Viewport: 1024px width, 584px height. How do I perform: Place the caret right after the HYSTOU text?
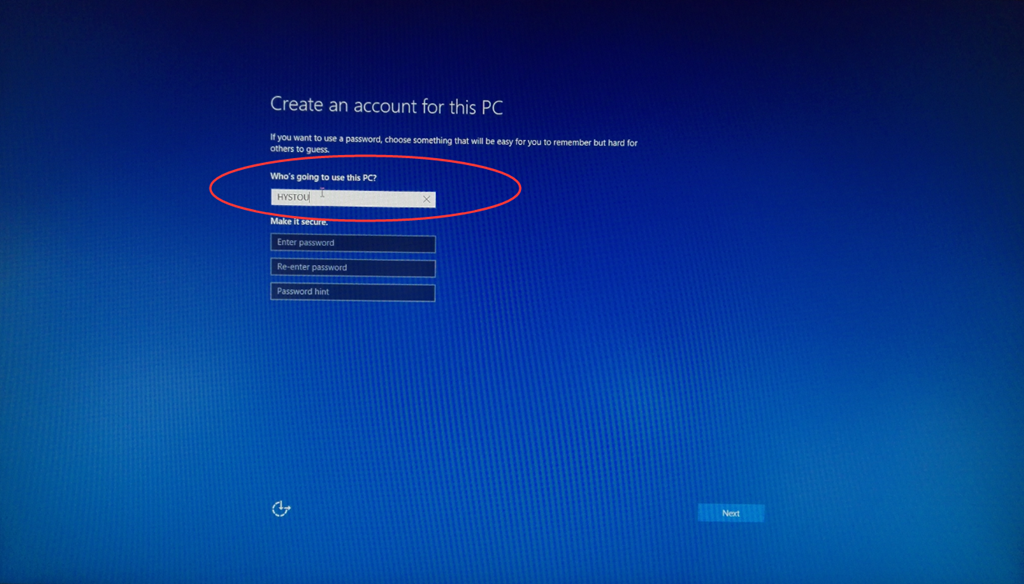tap(311, 198)
